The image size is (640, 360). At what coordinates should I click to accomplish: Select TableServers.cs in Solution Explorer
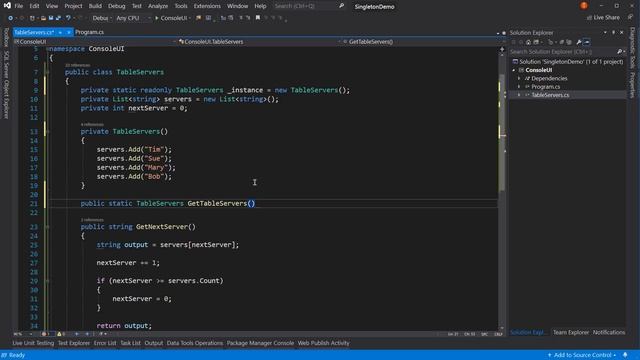pos(550,95)
